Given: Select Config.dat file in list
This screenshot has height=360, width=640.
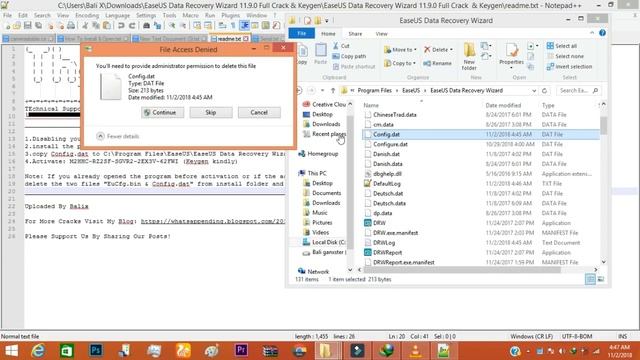Looking at the screenshot, I should 480,134.
